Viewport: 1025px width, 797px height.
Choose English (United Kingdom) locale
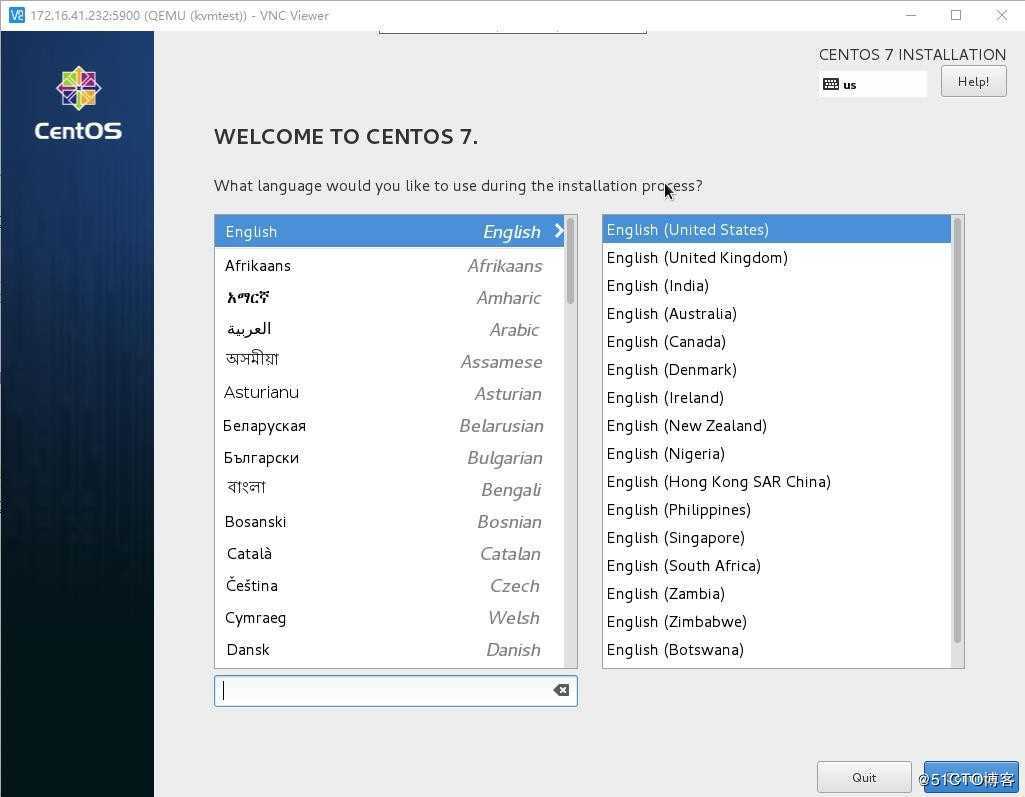tap(777, 258)
